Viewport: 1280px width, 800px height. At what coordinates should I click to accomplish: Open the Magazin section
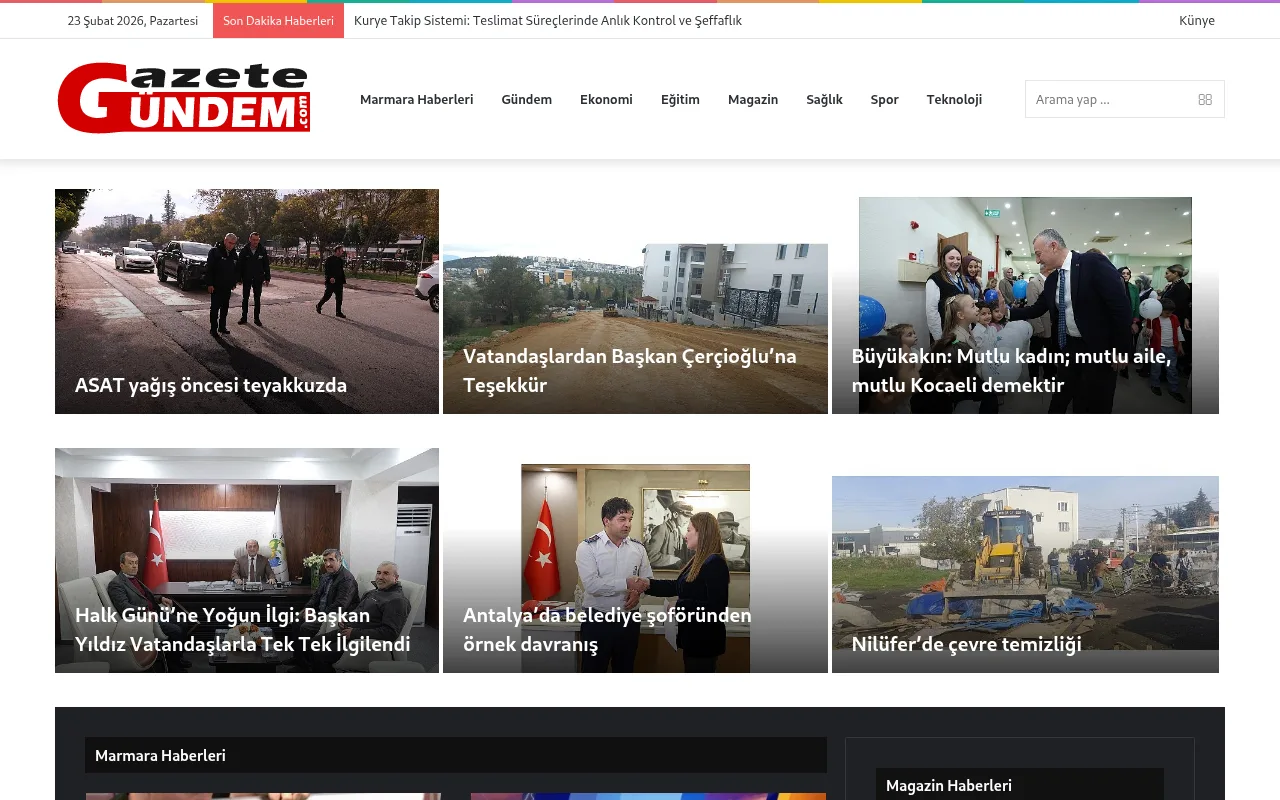coord(753,99)
